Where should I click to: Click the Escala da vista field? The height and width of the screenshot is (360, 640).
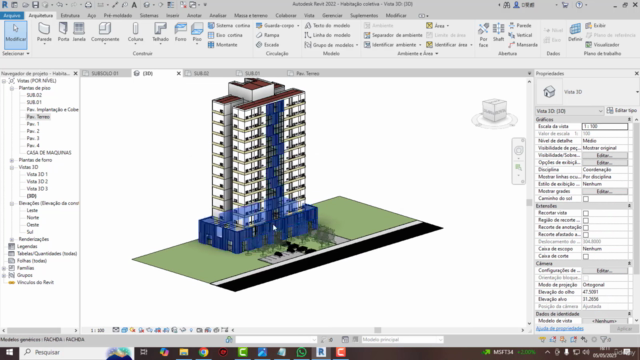click(604, 127)
